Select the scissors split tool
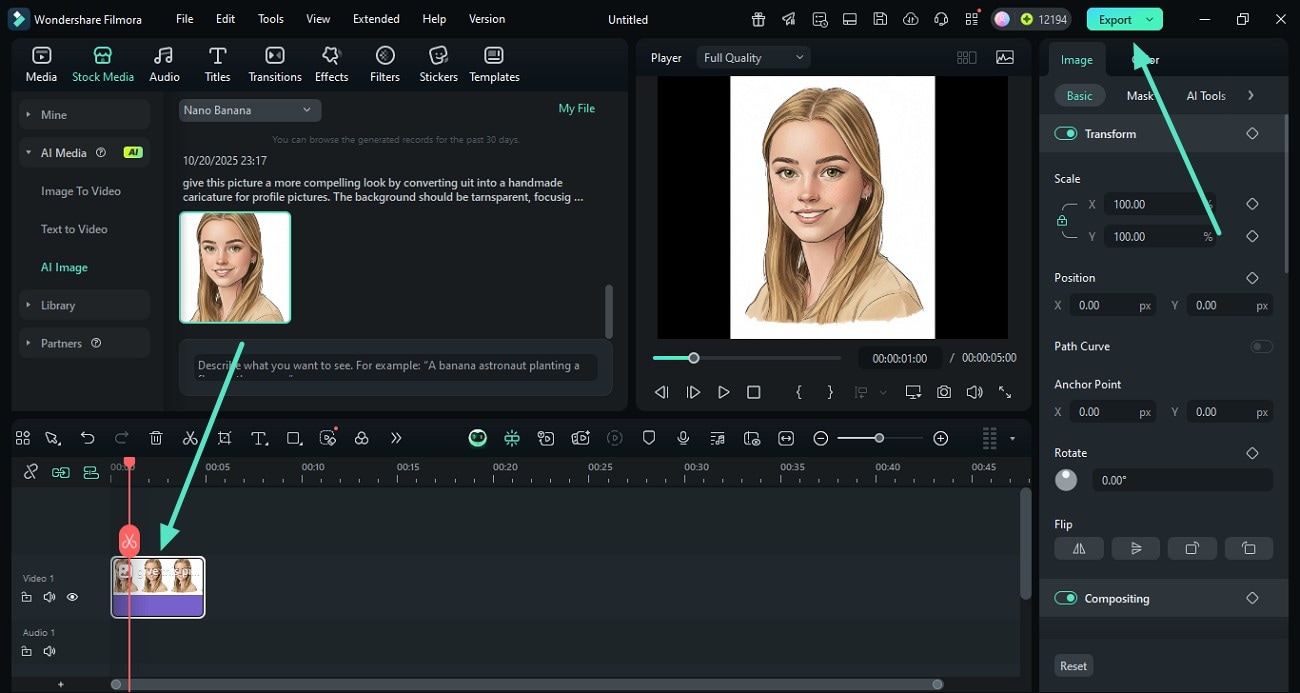The image size is (1300, 693). pyautogui.click(x=190, y=437)
